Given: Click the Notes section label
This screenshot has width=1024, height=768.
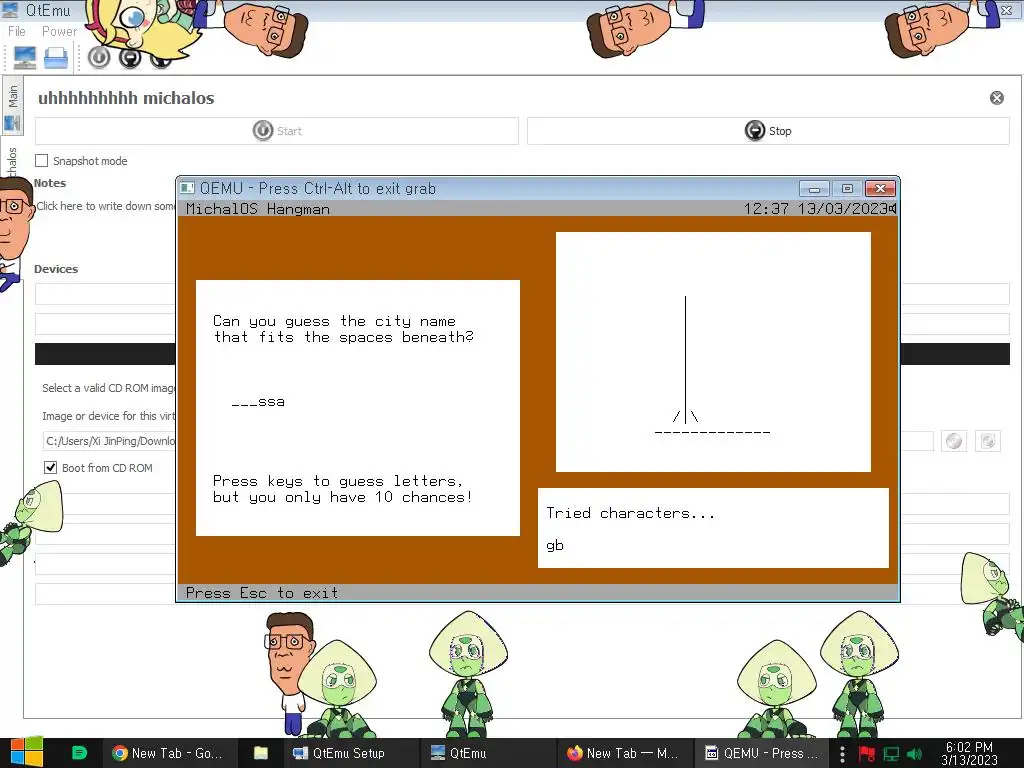Looking at the screenshot, I should point(50,183).
